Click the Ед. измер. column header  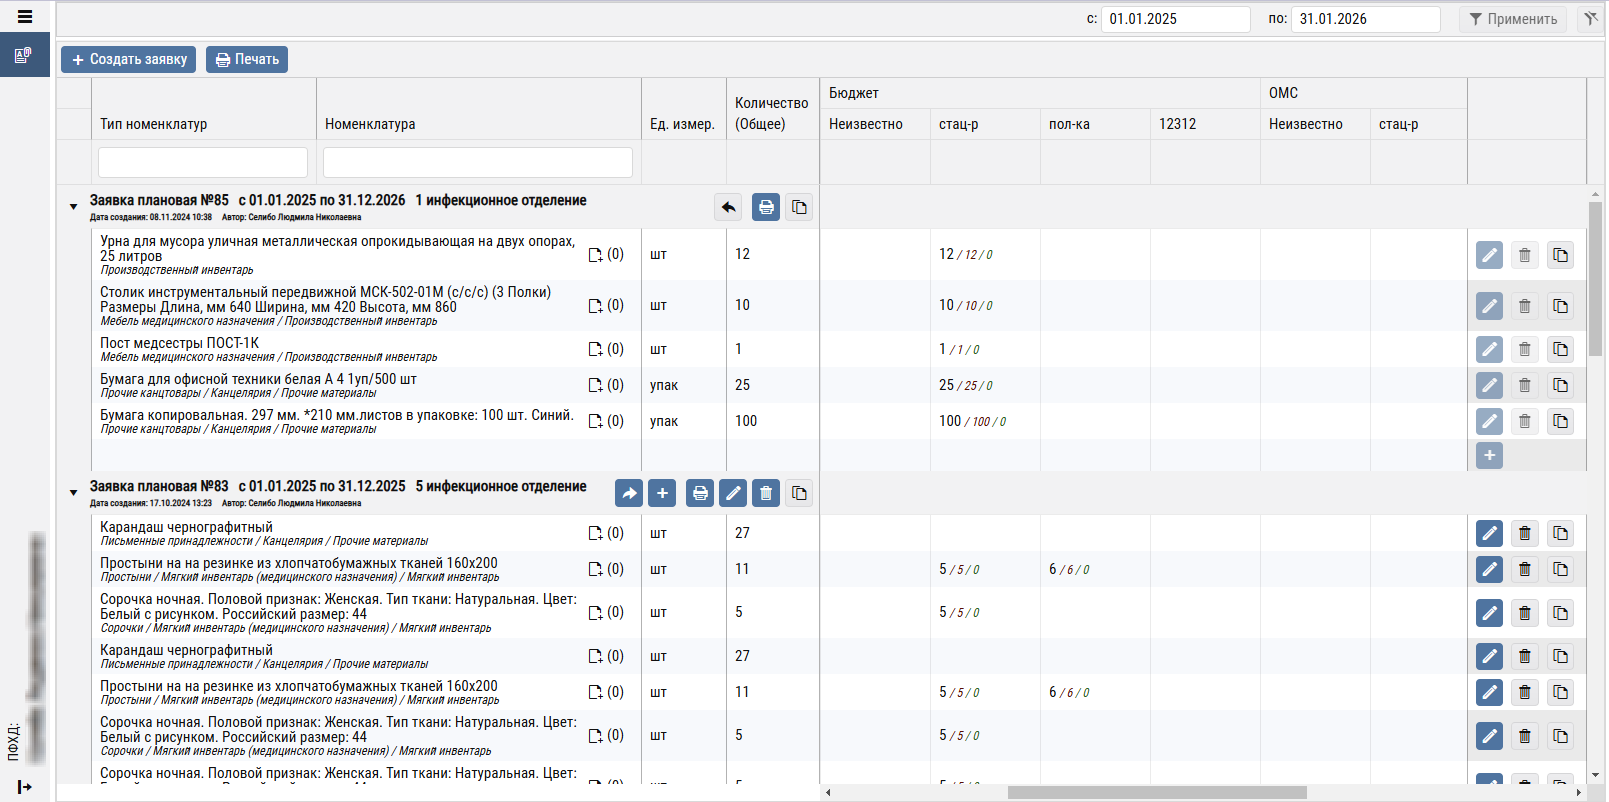pyautogui.click(x=682, y=124)
